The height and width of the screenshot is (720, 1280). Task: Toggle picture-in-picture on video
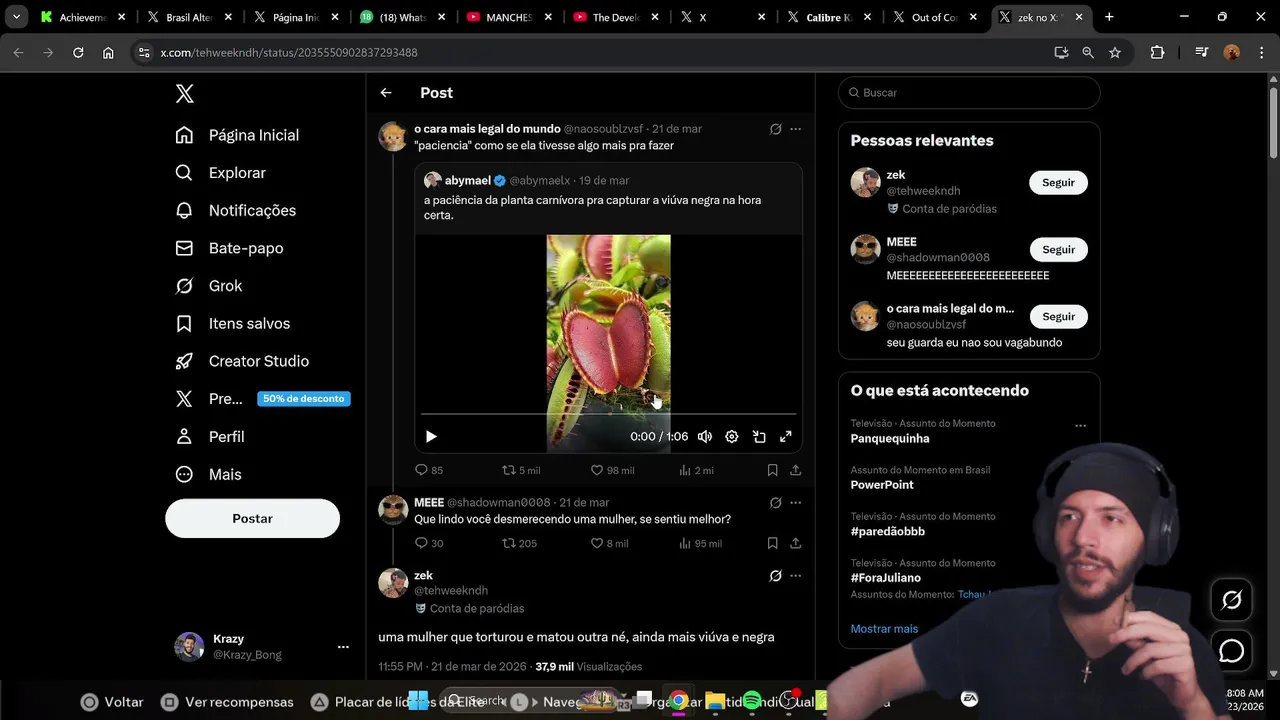pos(759,437)
